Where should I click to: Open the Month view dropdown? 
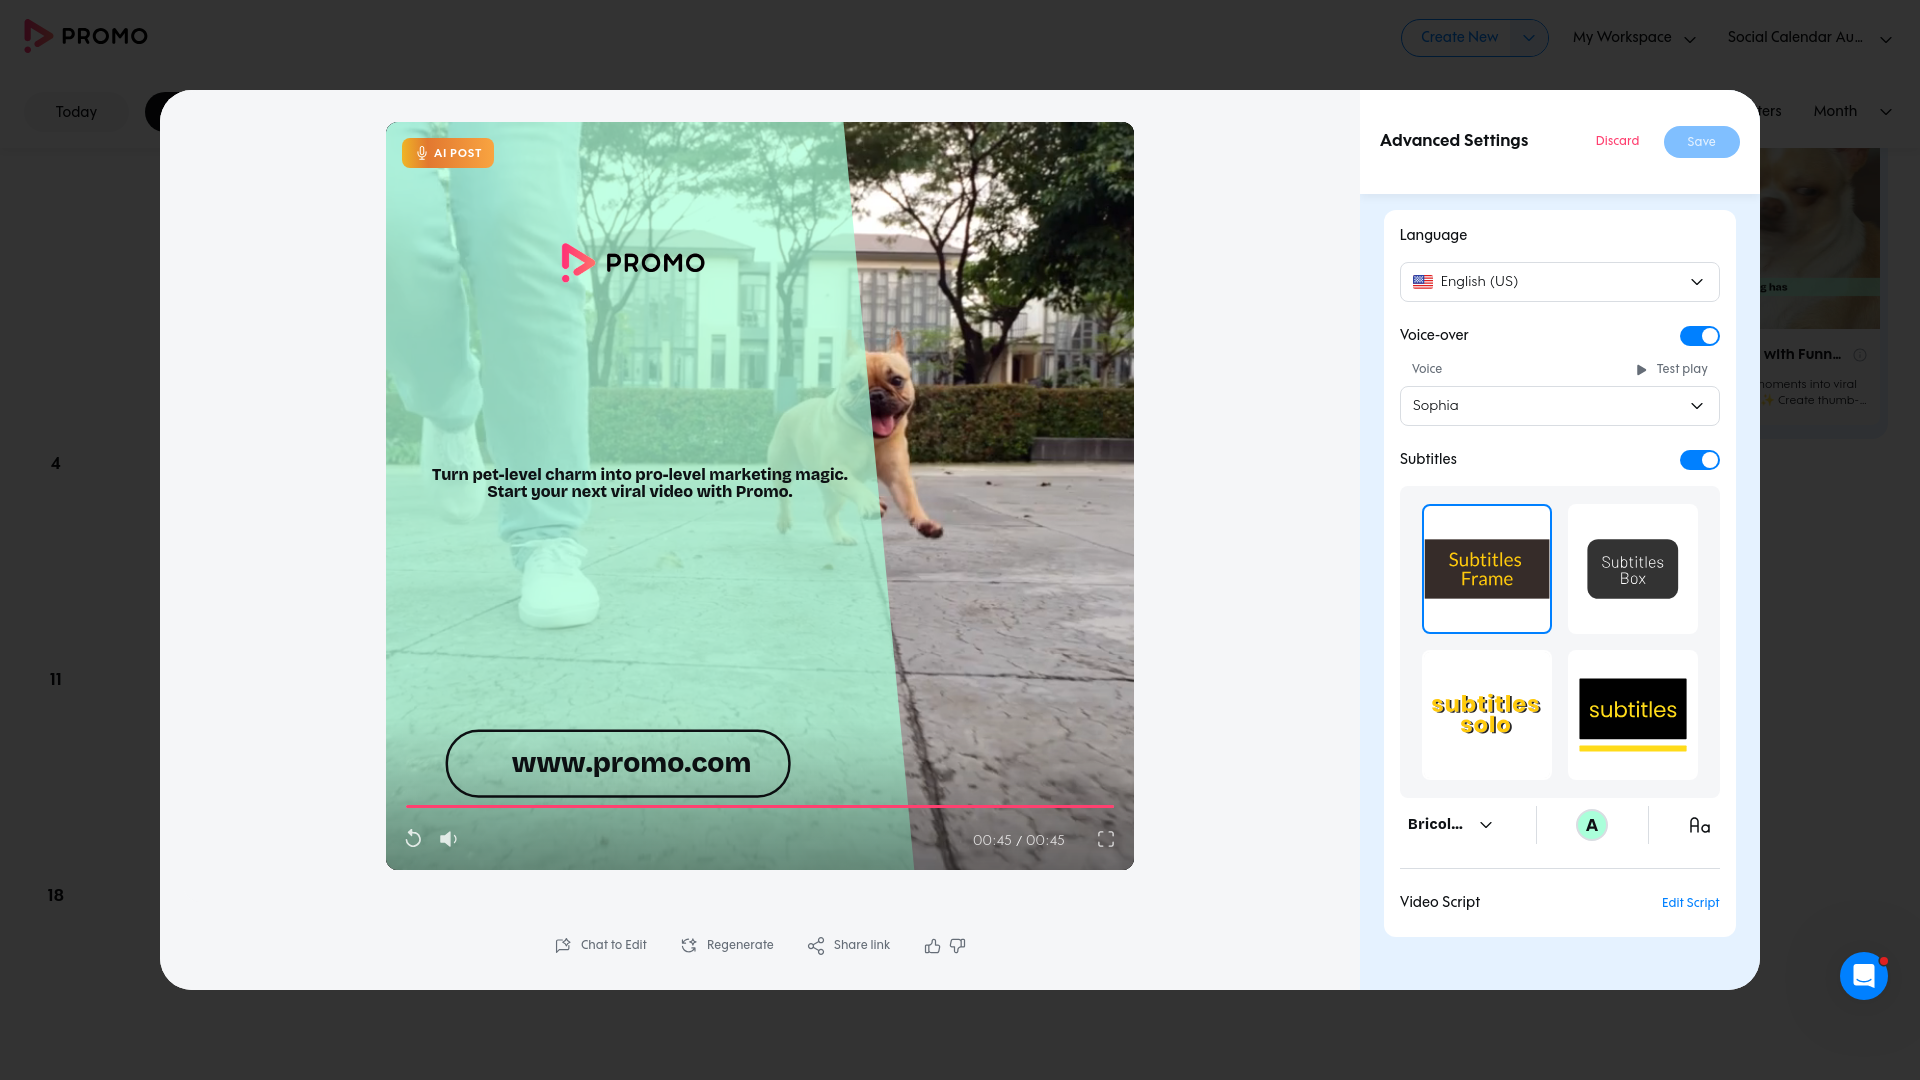point(1852,111)
